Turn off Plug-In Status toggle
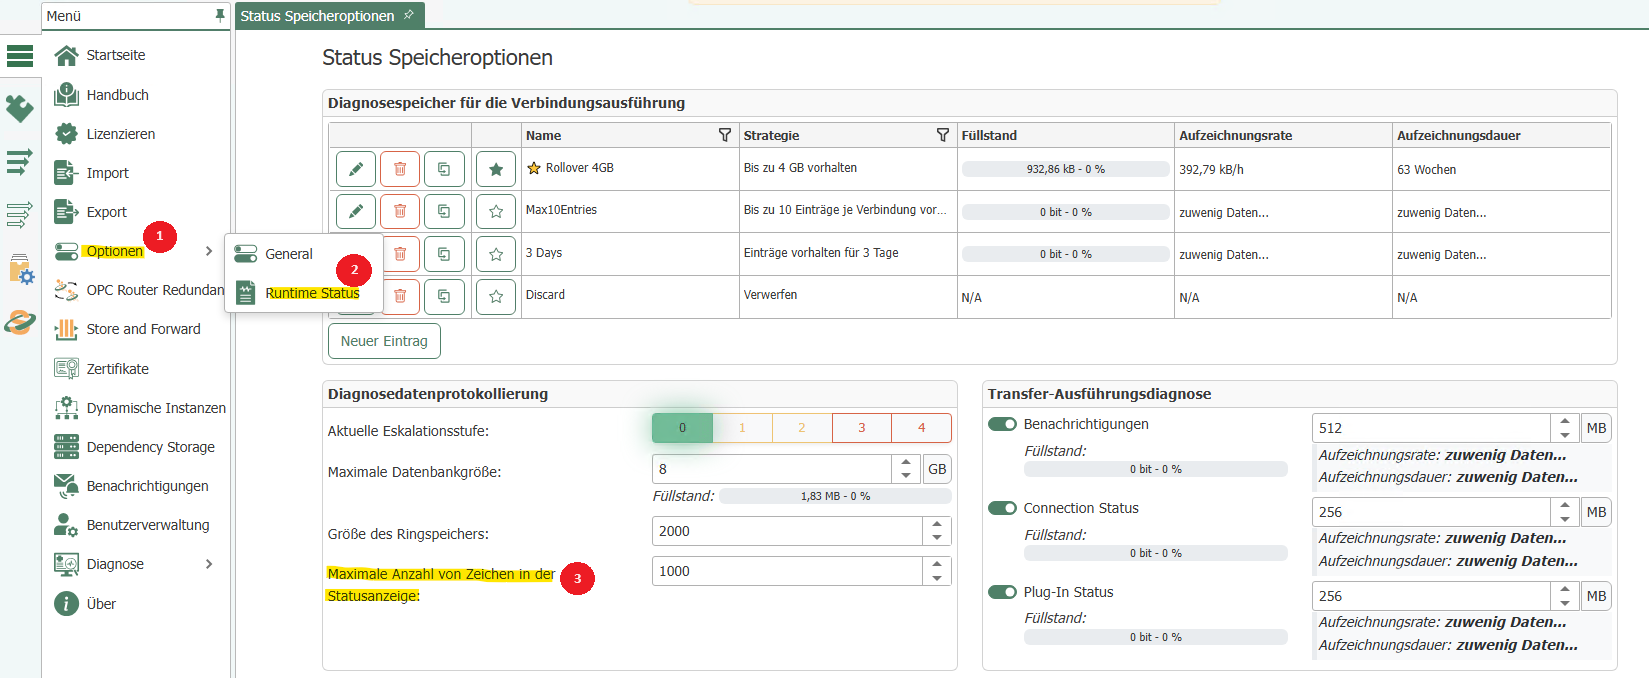The width and height of the screenshot is (1649, 678). pyautogui.click(x=1002, y=592)
